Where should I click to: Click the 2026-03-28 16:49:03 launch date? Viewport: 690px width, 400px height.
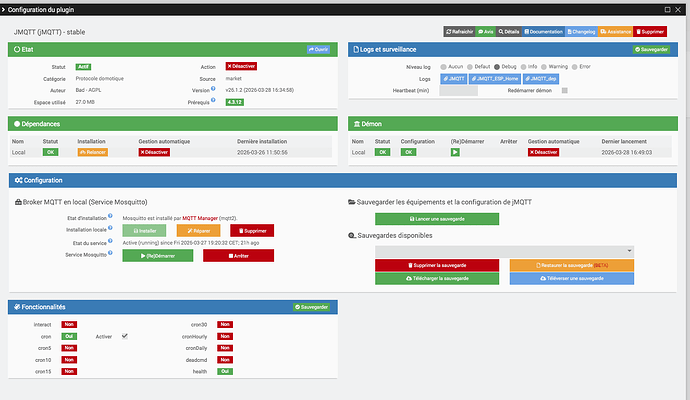pyautogui.click(x=627, y=152)
